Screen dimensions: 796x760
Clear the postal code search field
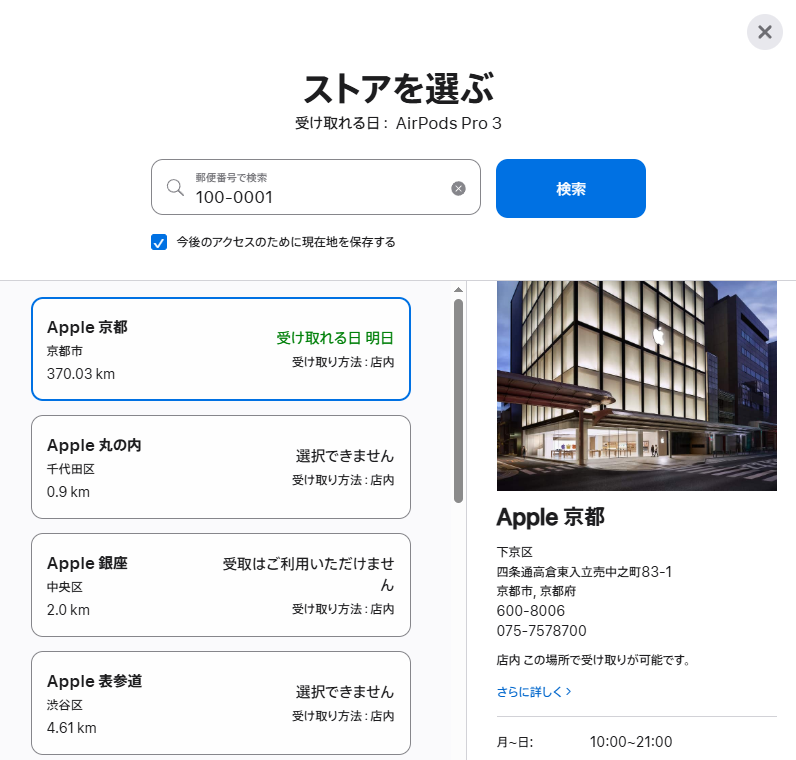458,189
